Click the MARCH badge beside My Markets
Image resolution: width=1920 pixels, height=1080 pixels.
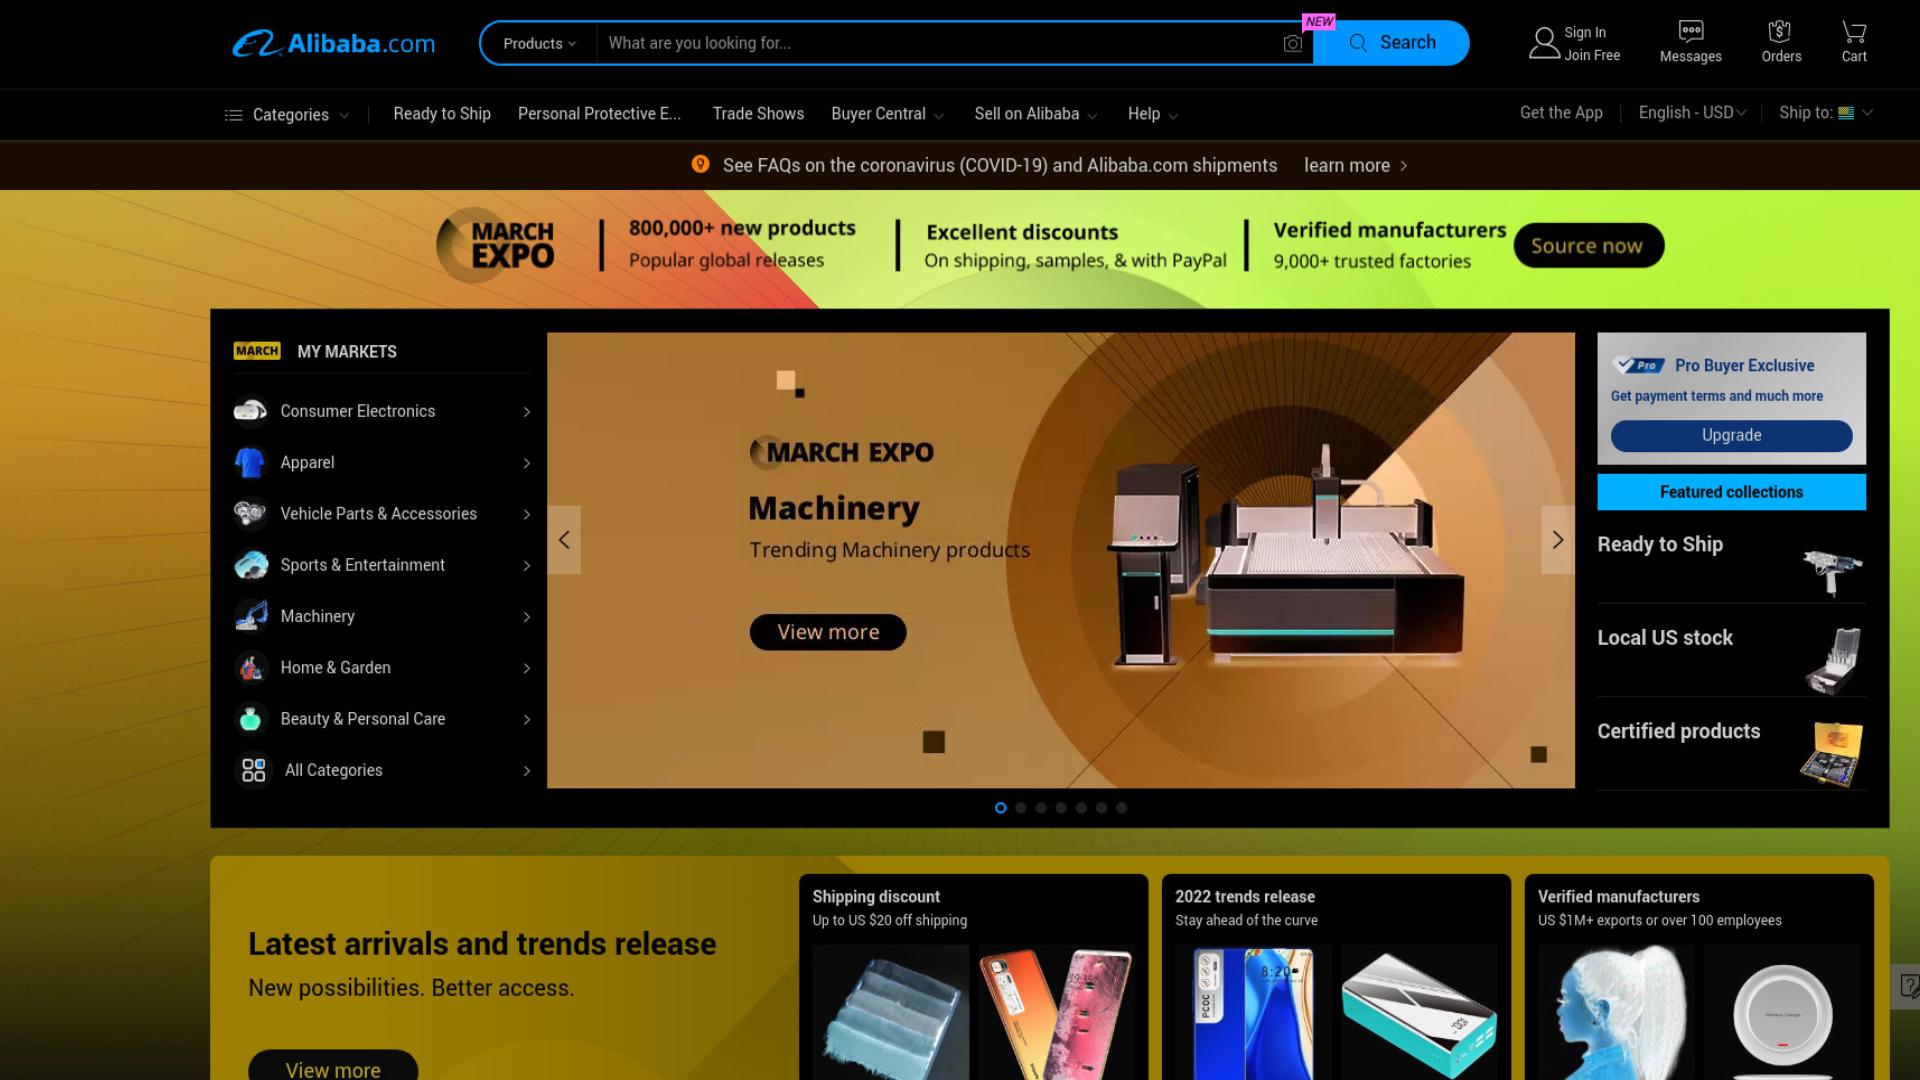click(257, 351)
